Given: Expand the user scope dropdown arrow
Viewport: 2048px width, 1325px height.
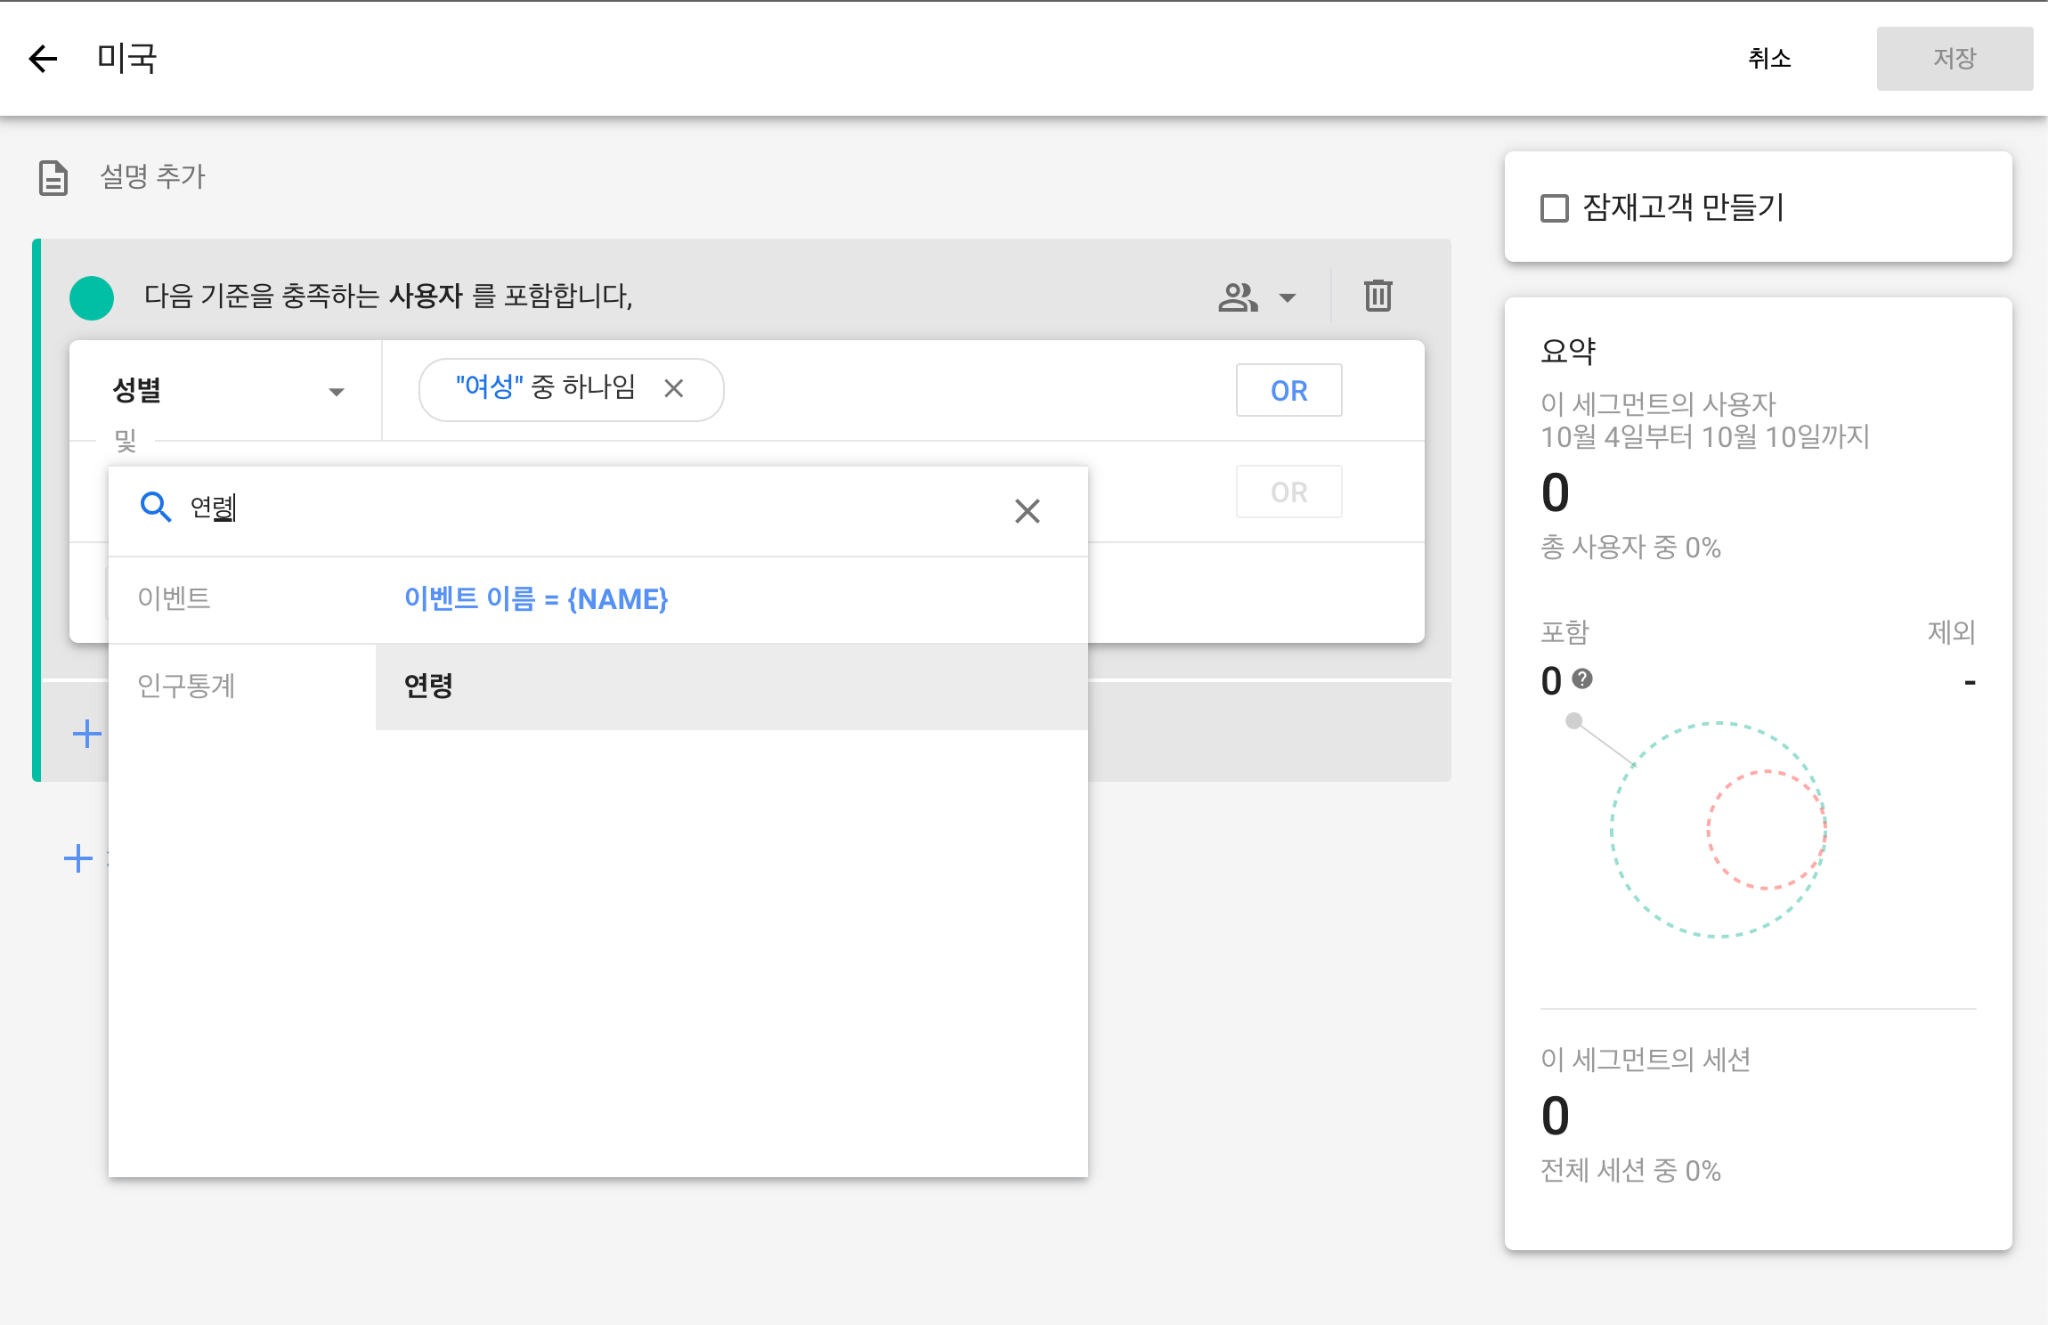Looking at the screenshot, I should [1288, 298].
